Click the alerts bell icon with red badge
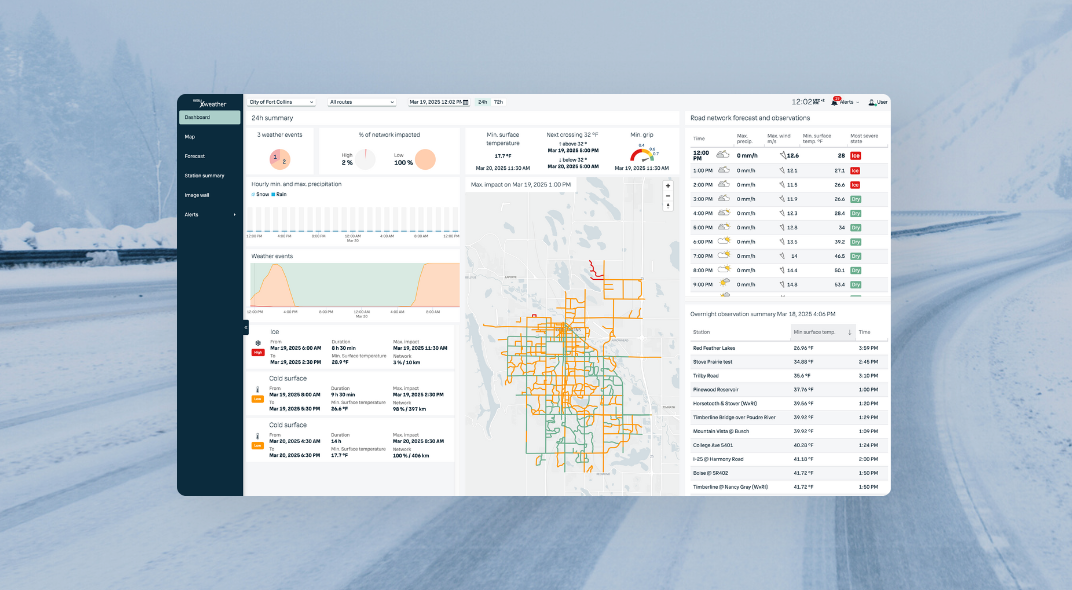The height and width of the screenshot is (590, 1072). (x=835, y=101)
